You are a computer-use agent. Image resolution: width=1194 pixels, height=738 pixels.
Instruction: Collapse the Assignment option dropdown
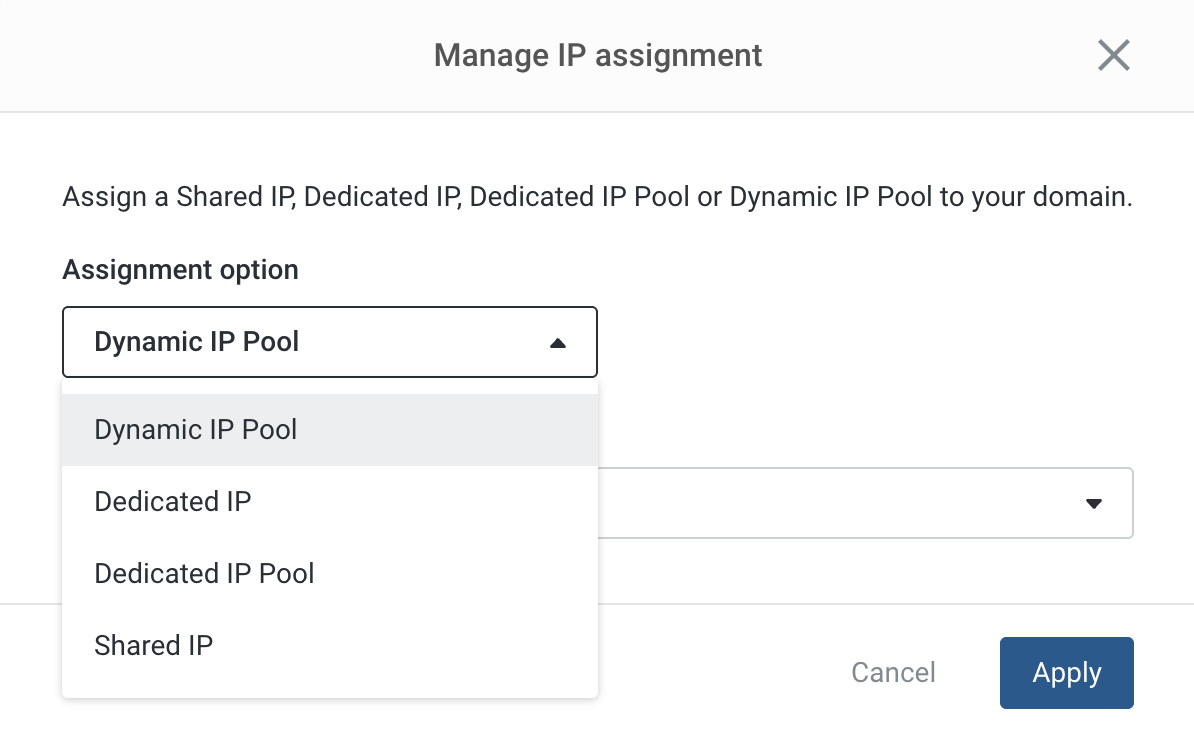tap(330, 342)
